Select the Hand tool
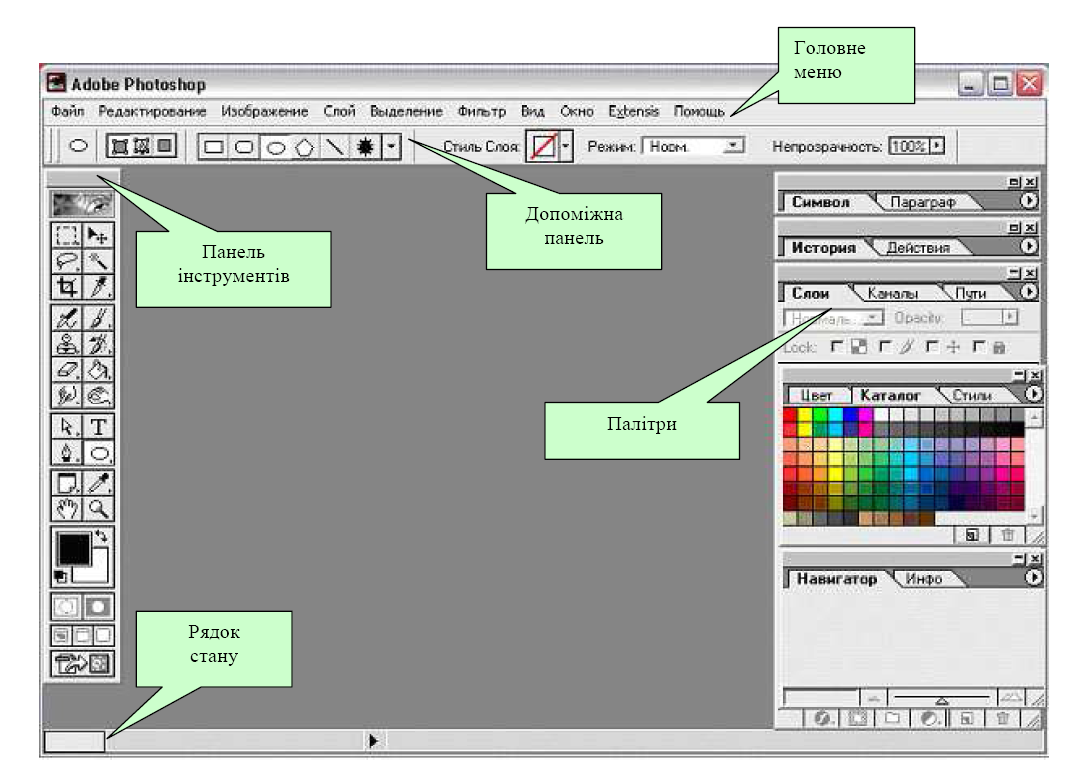The width and height of the screenshot is (1068, 771). click(67, 509)
